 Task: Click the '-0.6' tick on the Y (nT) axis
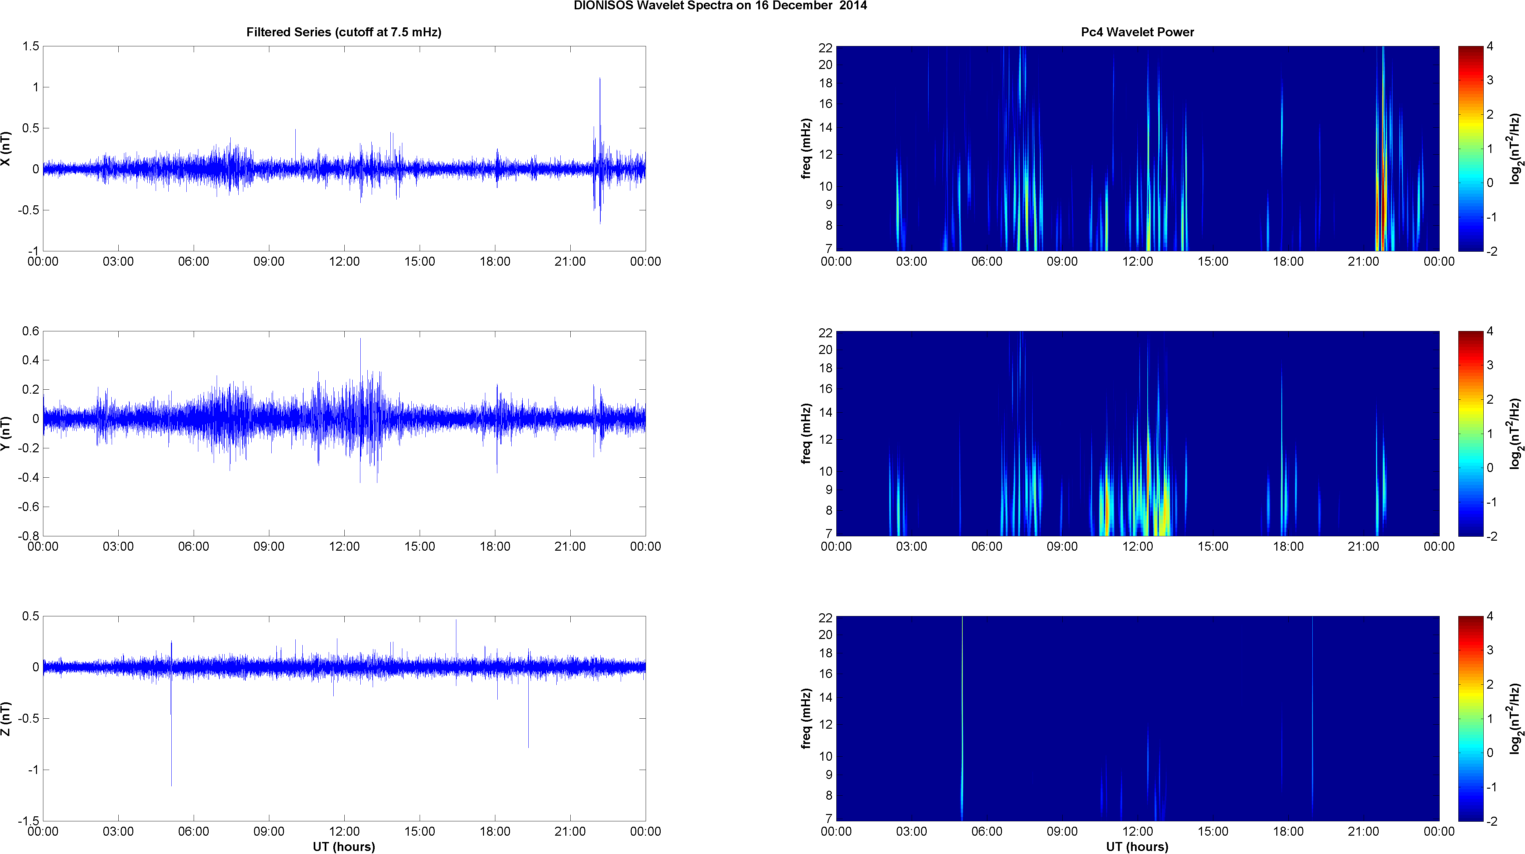(28, 507)
